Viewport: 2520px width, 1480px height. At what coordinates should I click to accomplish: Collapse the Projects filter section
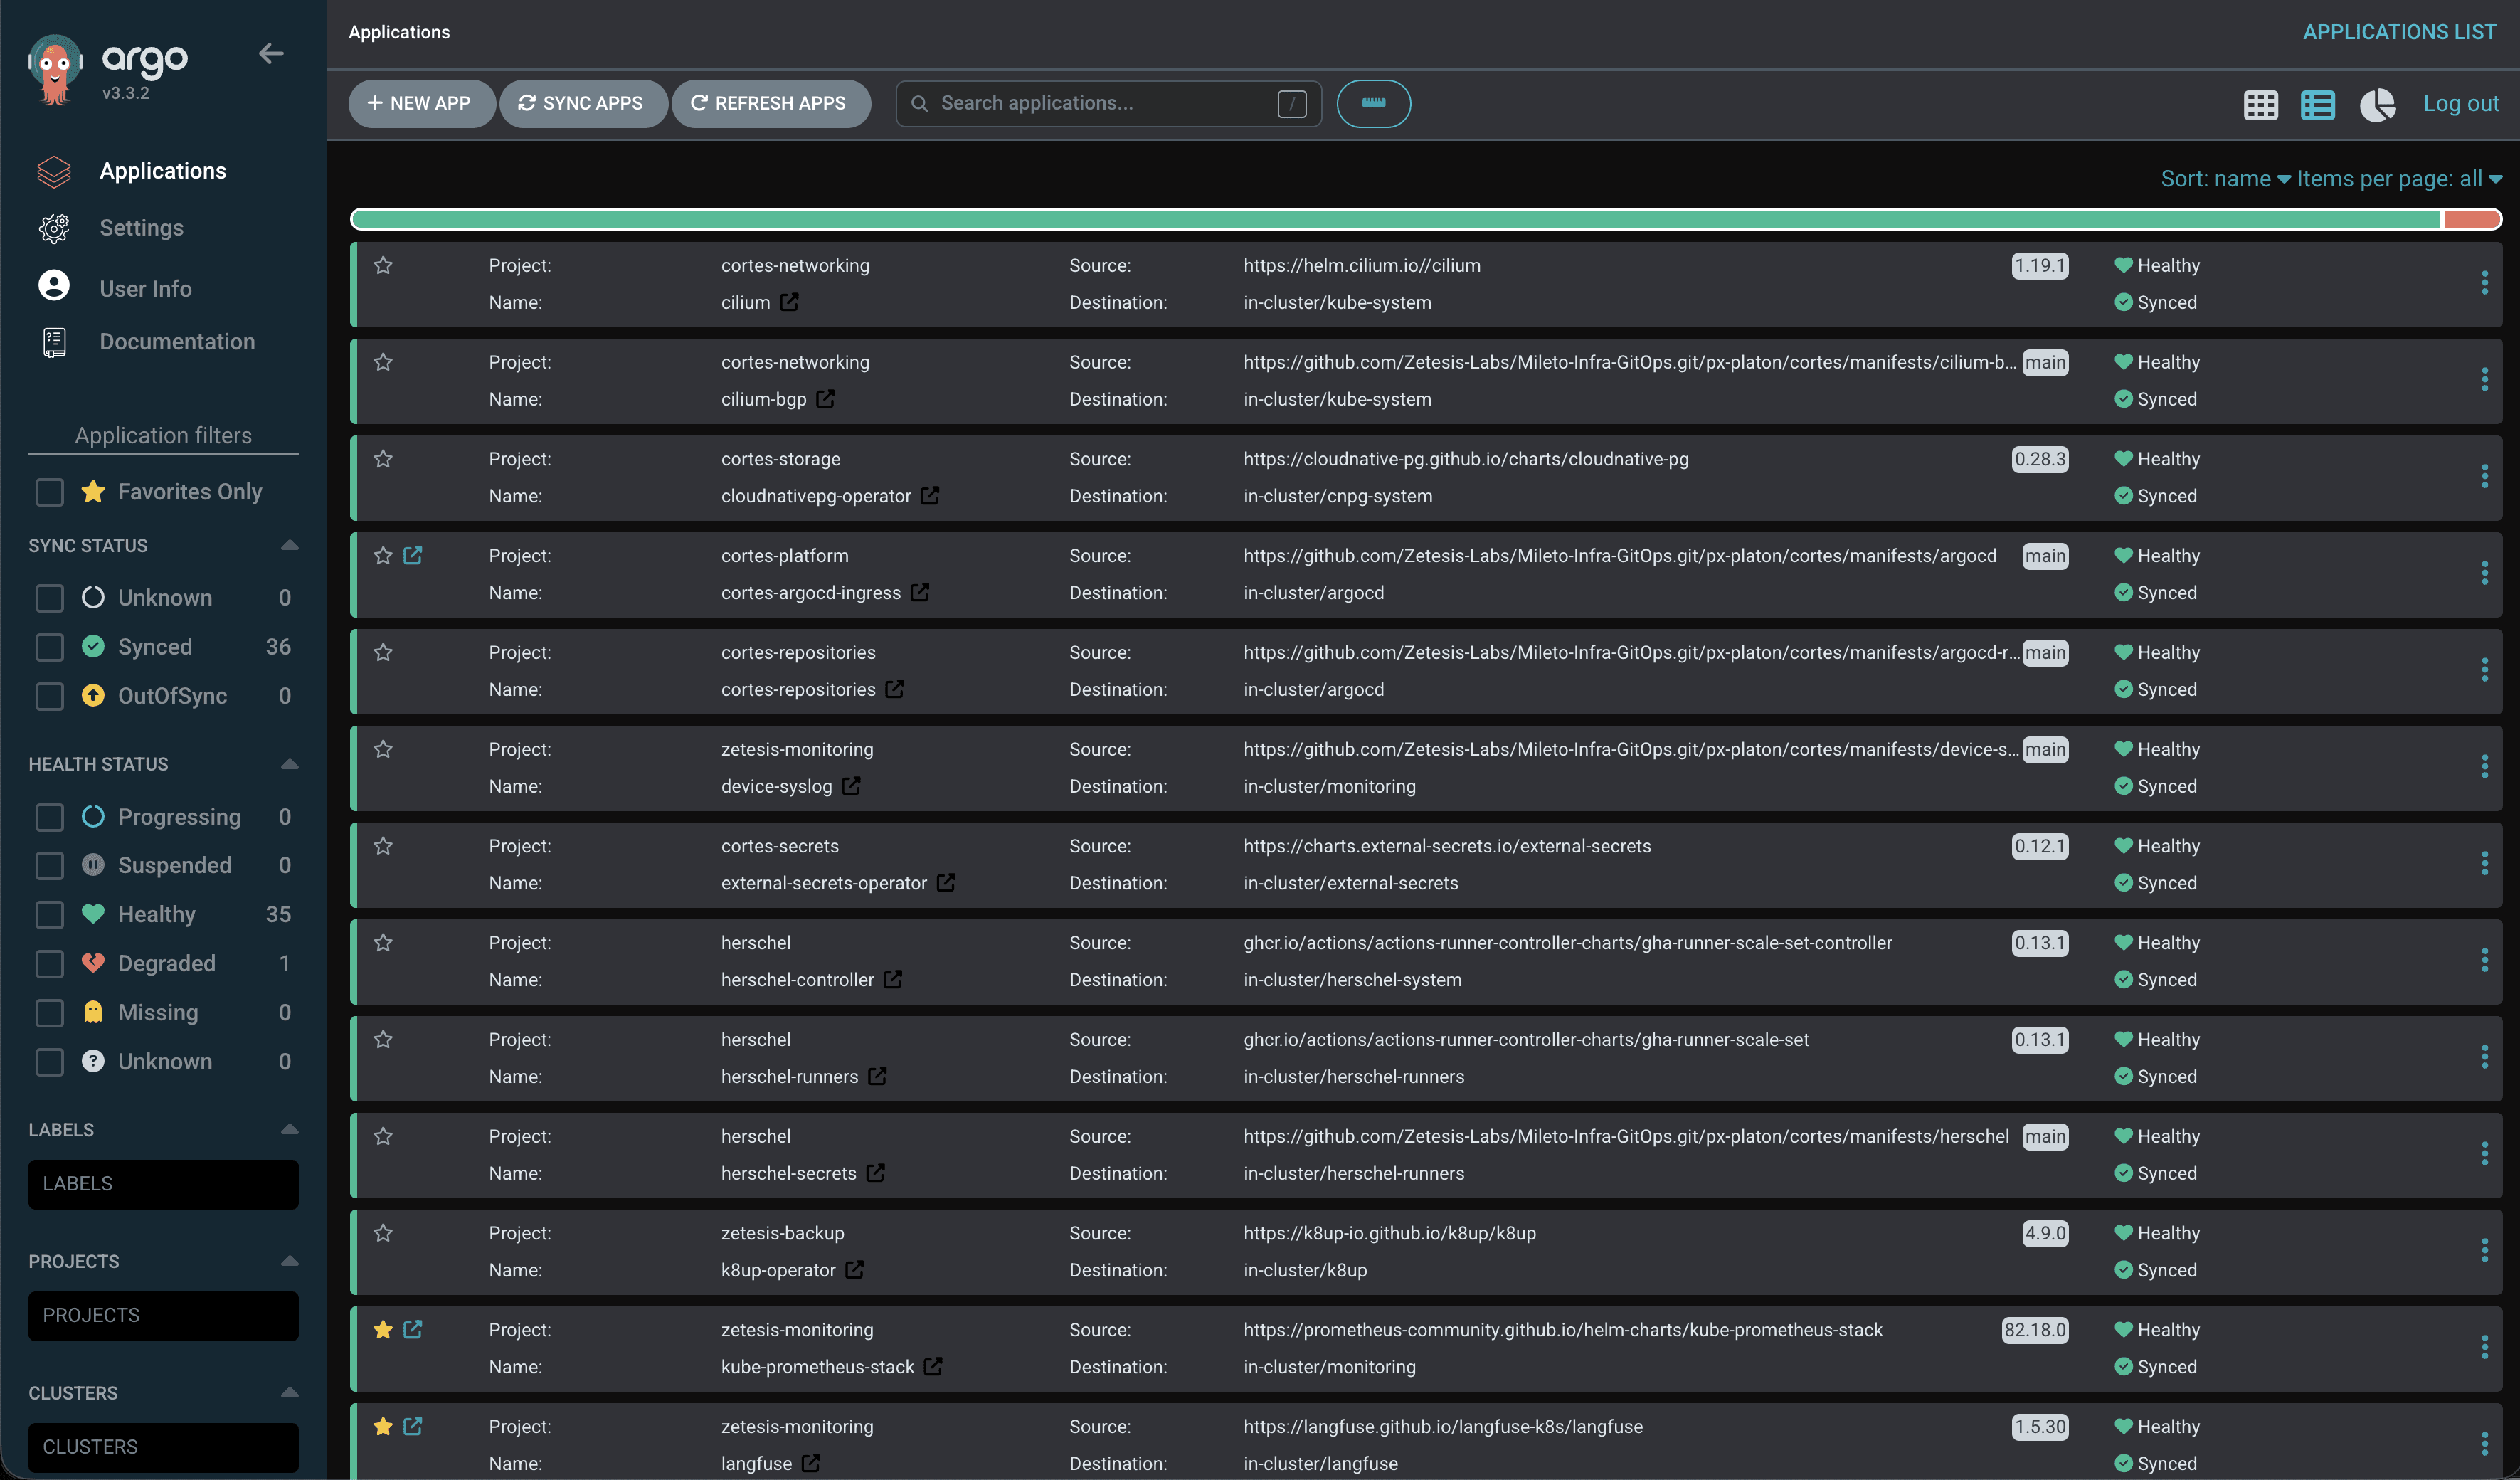coord(289,1261)
